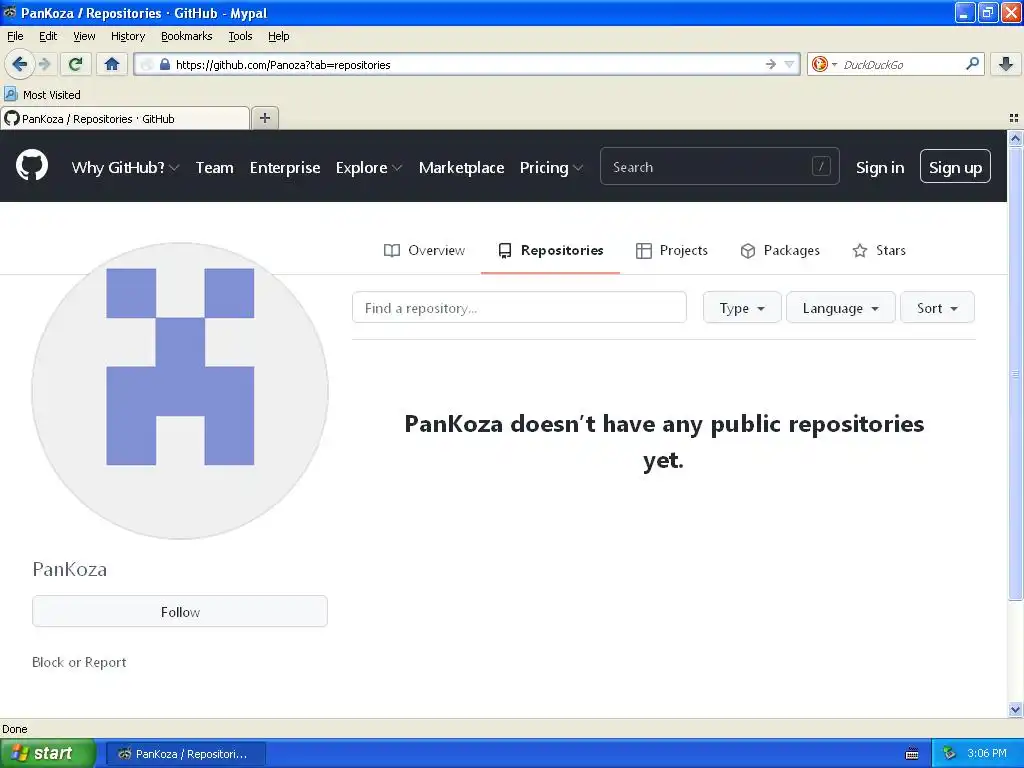
Task: Open the Language filter dropdown
Action: [x=840, y=308]
